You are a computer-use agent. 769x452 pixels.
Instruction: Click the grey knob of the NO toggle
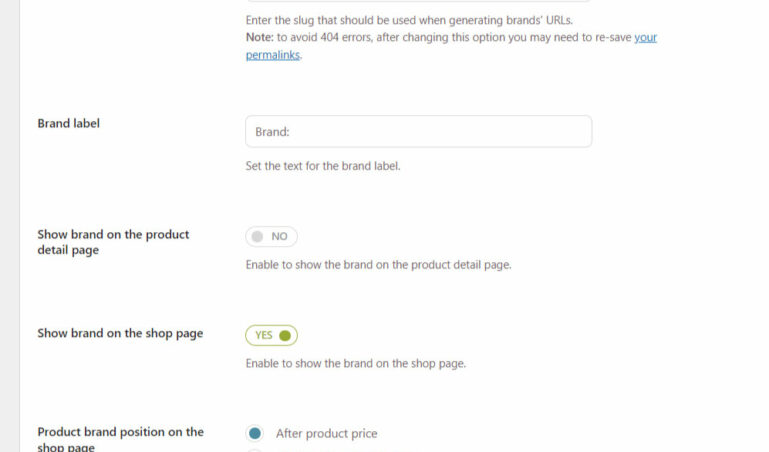tap(258, 237)
